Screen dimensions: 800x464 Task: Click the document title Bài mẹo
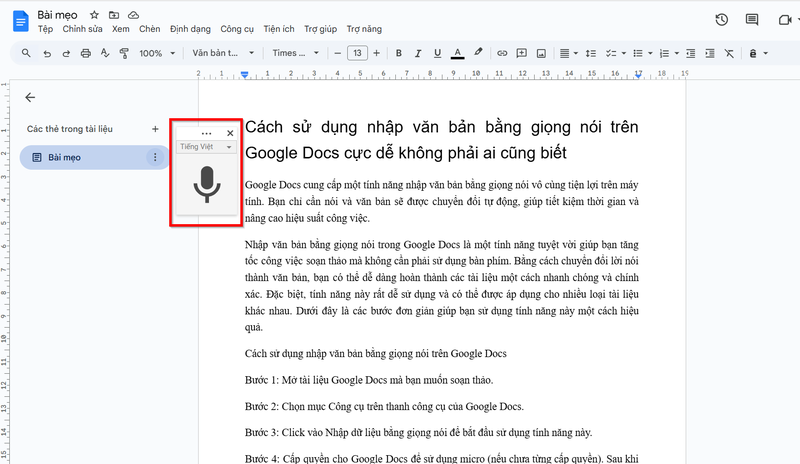pyautogui.click(x=57, y=15)
